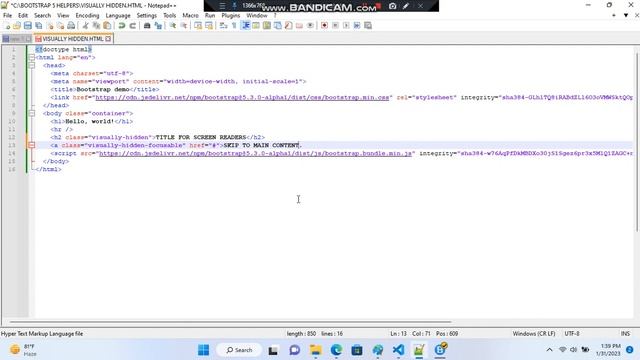Toggle the Indent Guide toolbar button
This screenshot has height=360, width=640.
pos(246,25)
